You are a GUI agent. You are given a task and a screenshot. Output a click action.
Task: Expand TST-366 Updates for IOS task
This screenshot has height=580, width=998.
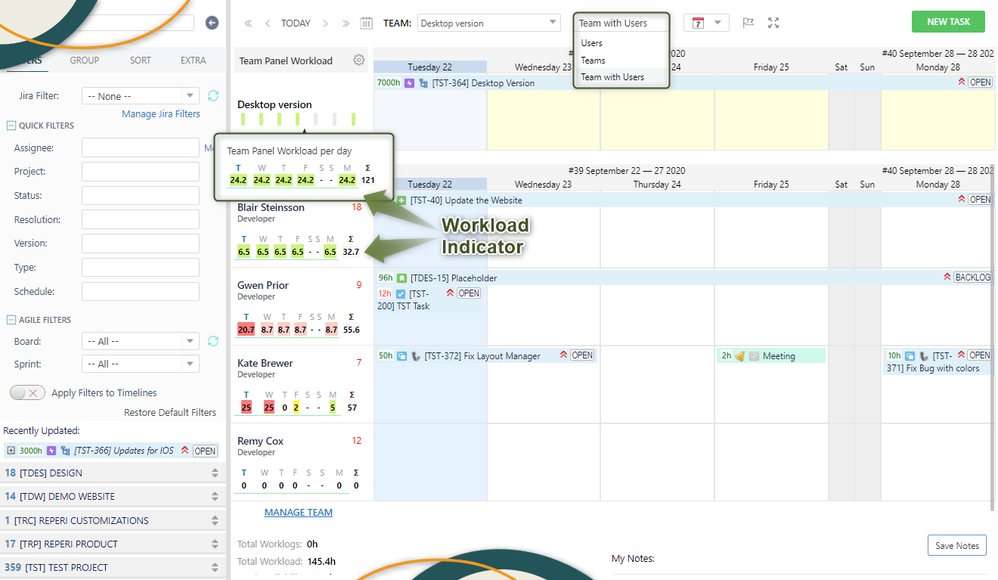click(x=11, y=451)
